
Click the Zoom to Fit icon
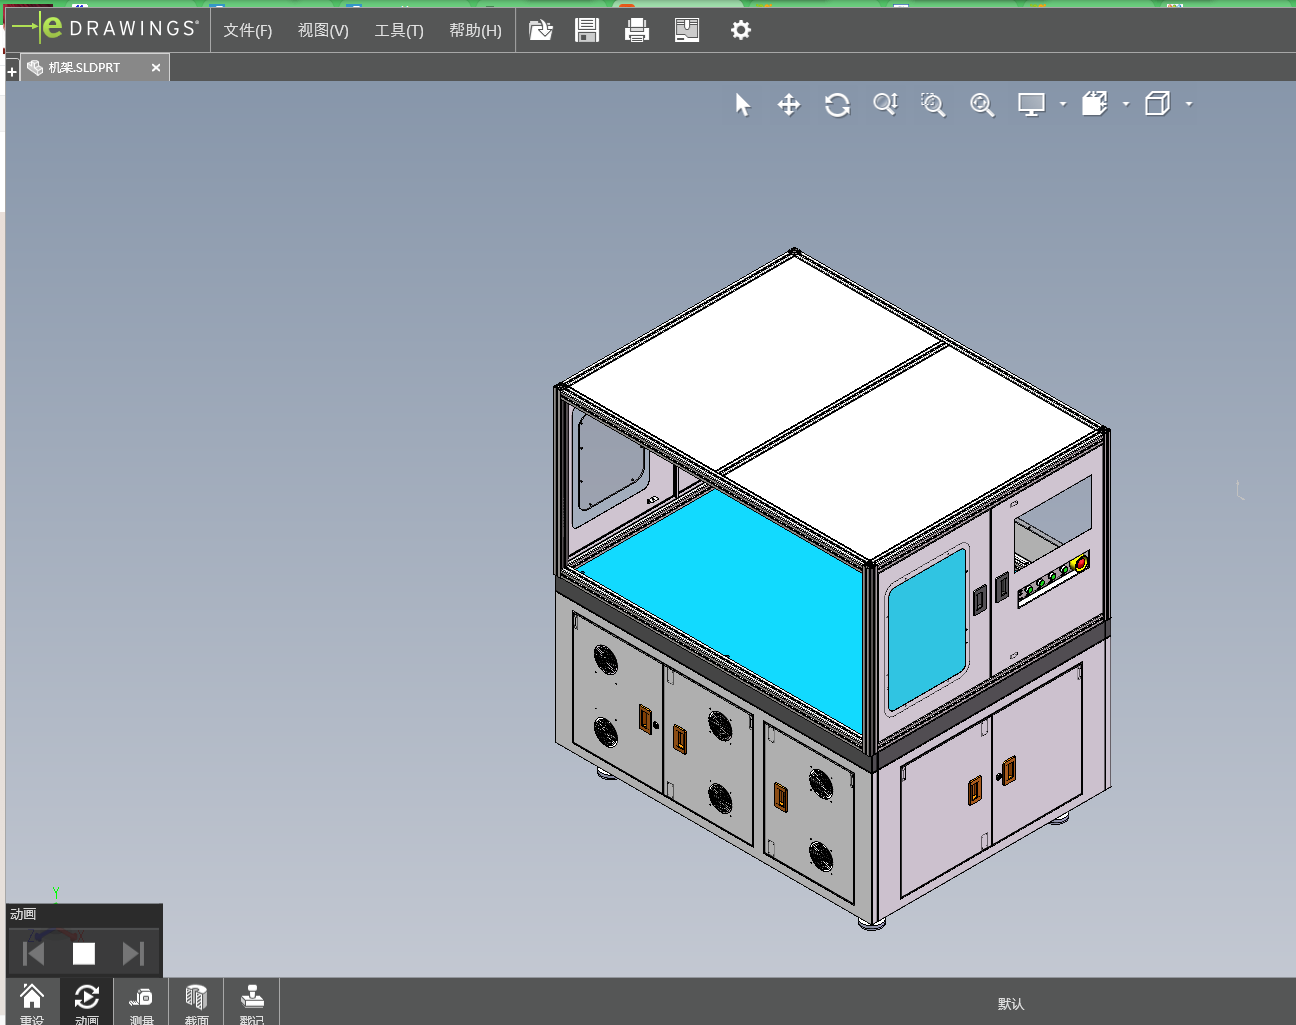(982, 105)
